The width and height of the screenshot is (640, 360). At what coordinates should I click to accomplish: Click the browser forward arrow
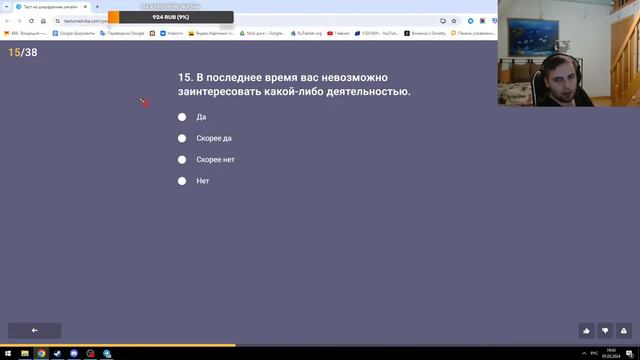[x=19, y=21]
